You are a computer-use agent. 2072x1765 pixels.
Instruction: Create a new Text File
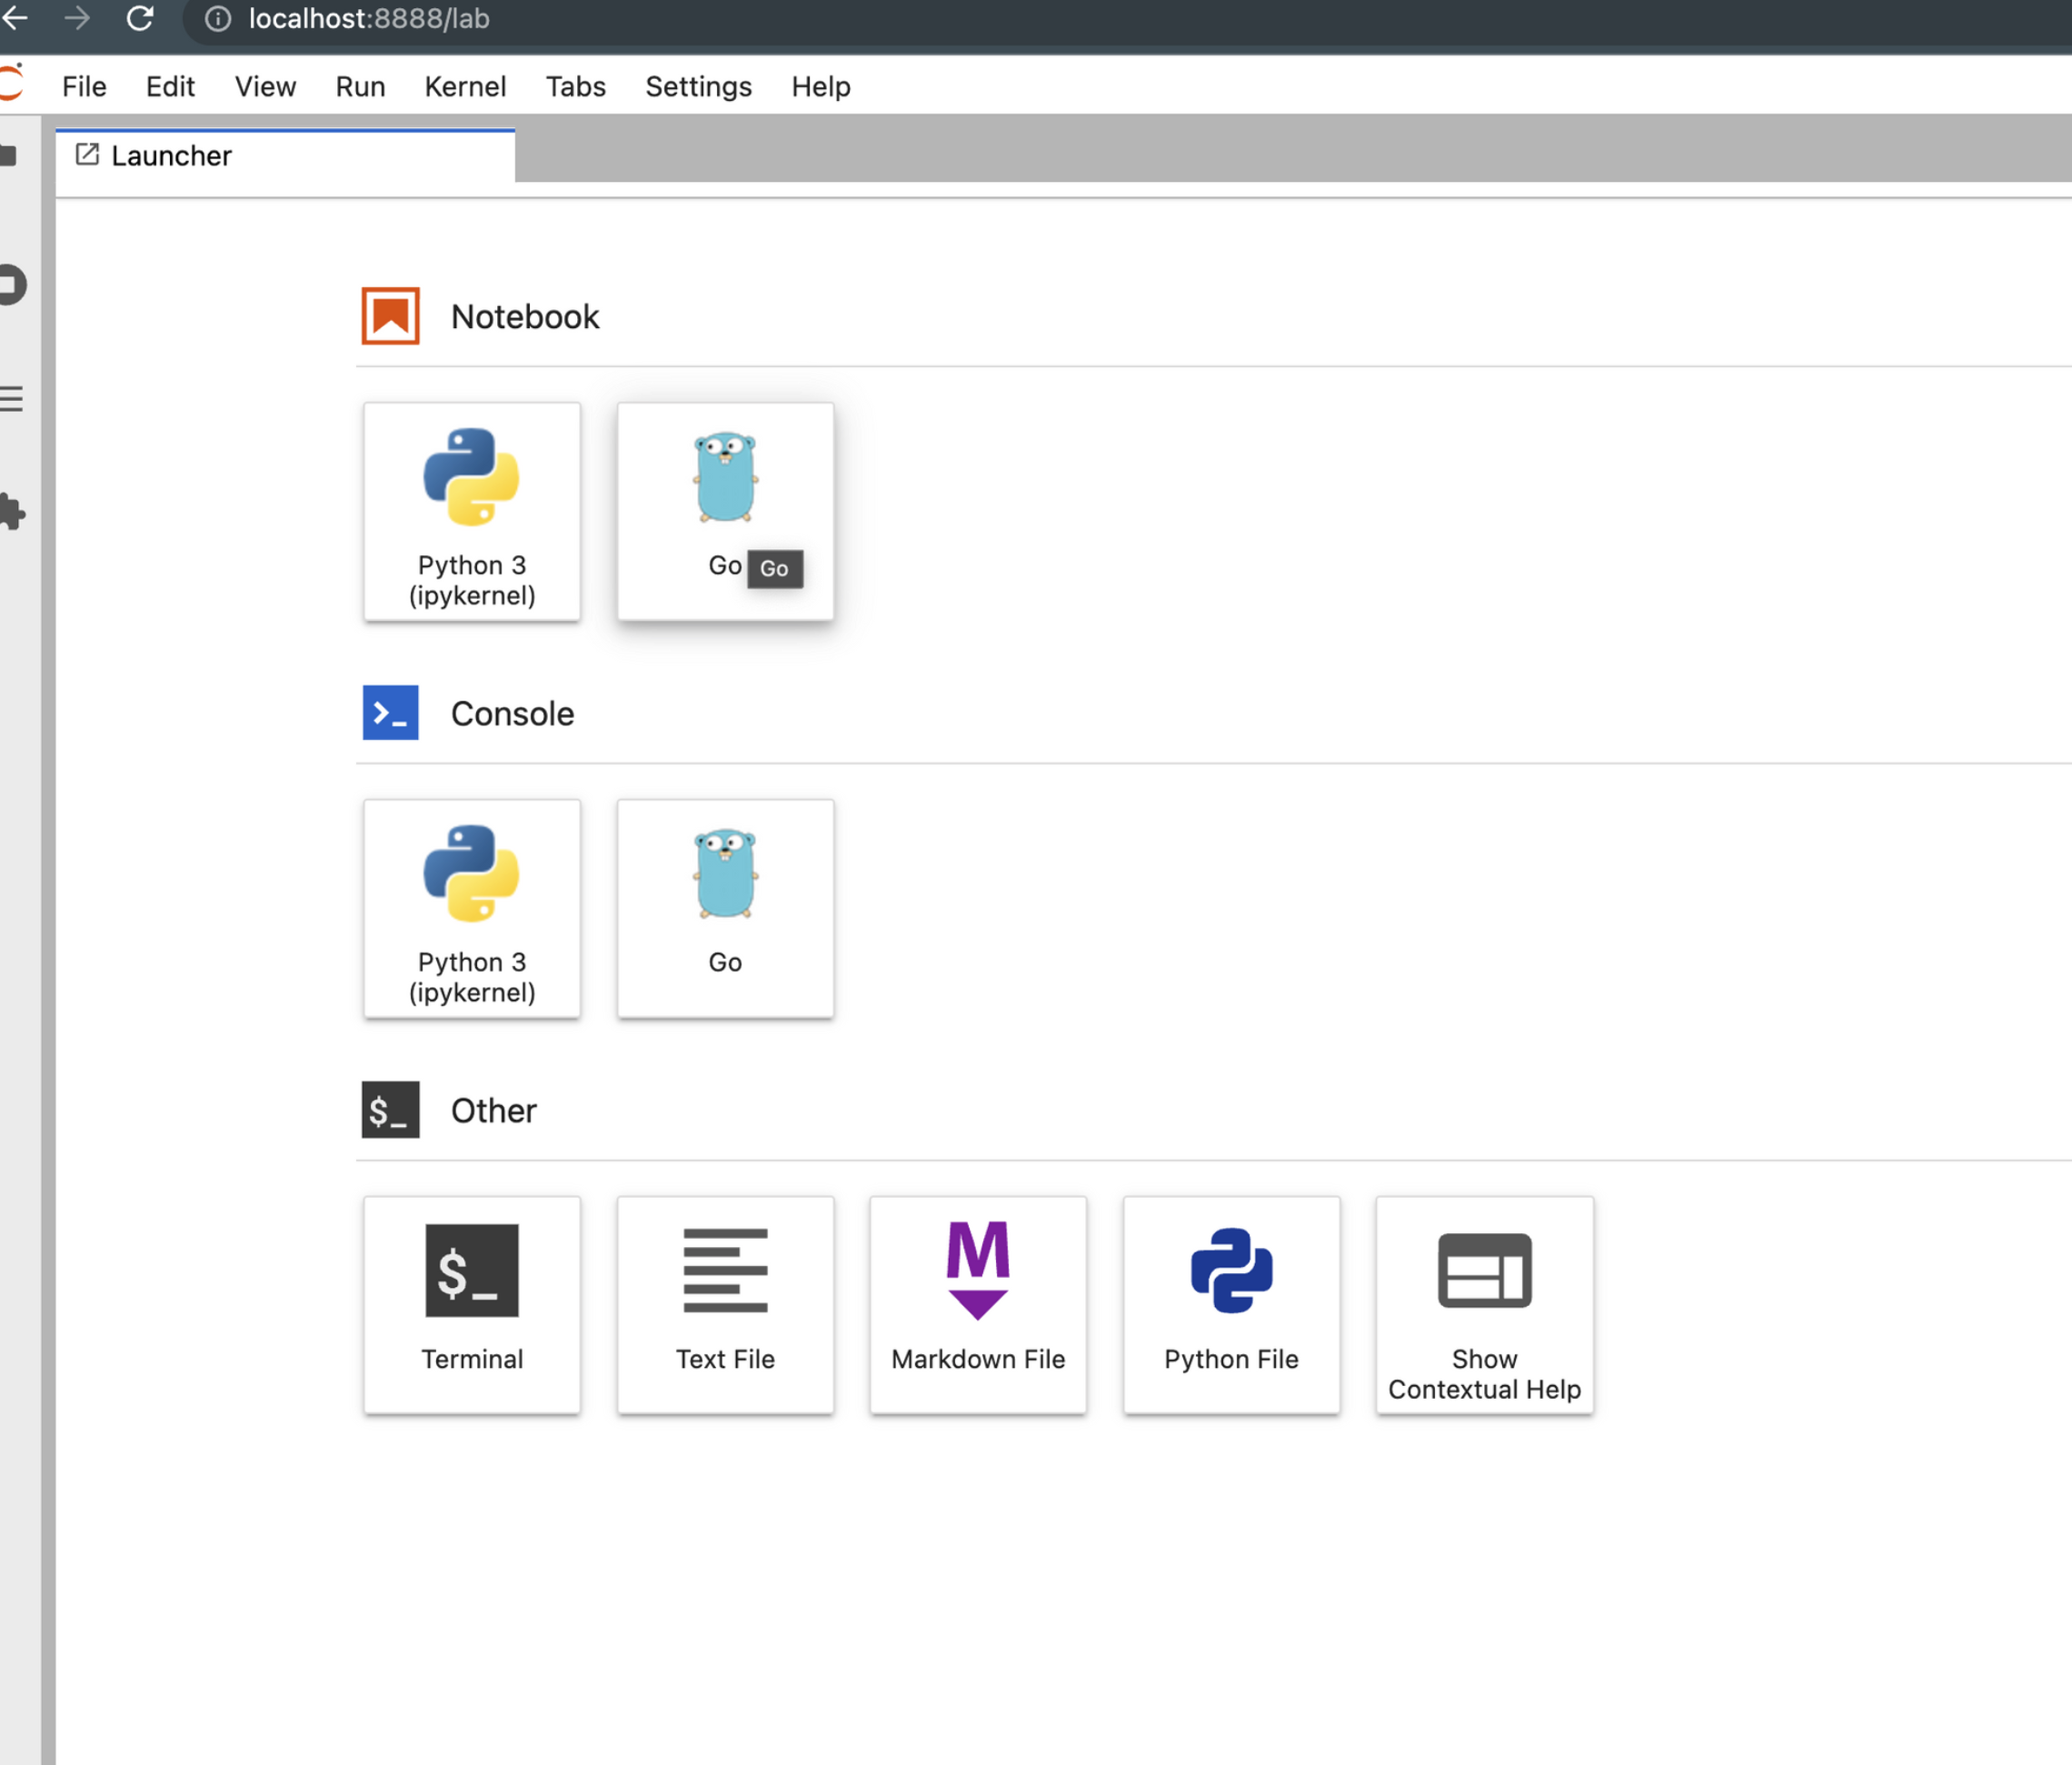(724, 1304)
